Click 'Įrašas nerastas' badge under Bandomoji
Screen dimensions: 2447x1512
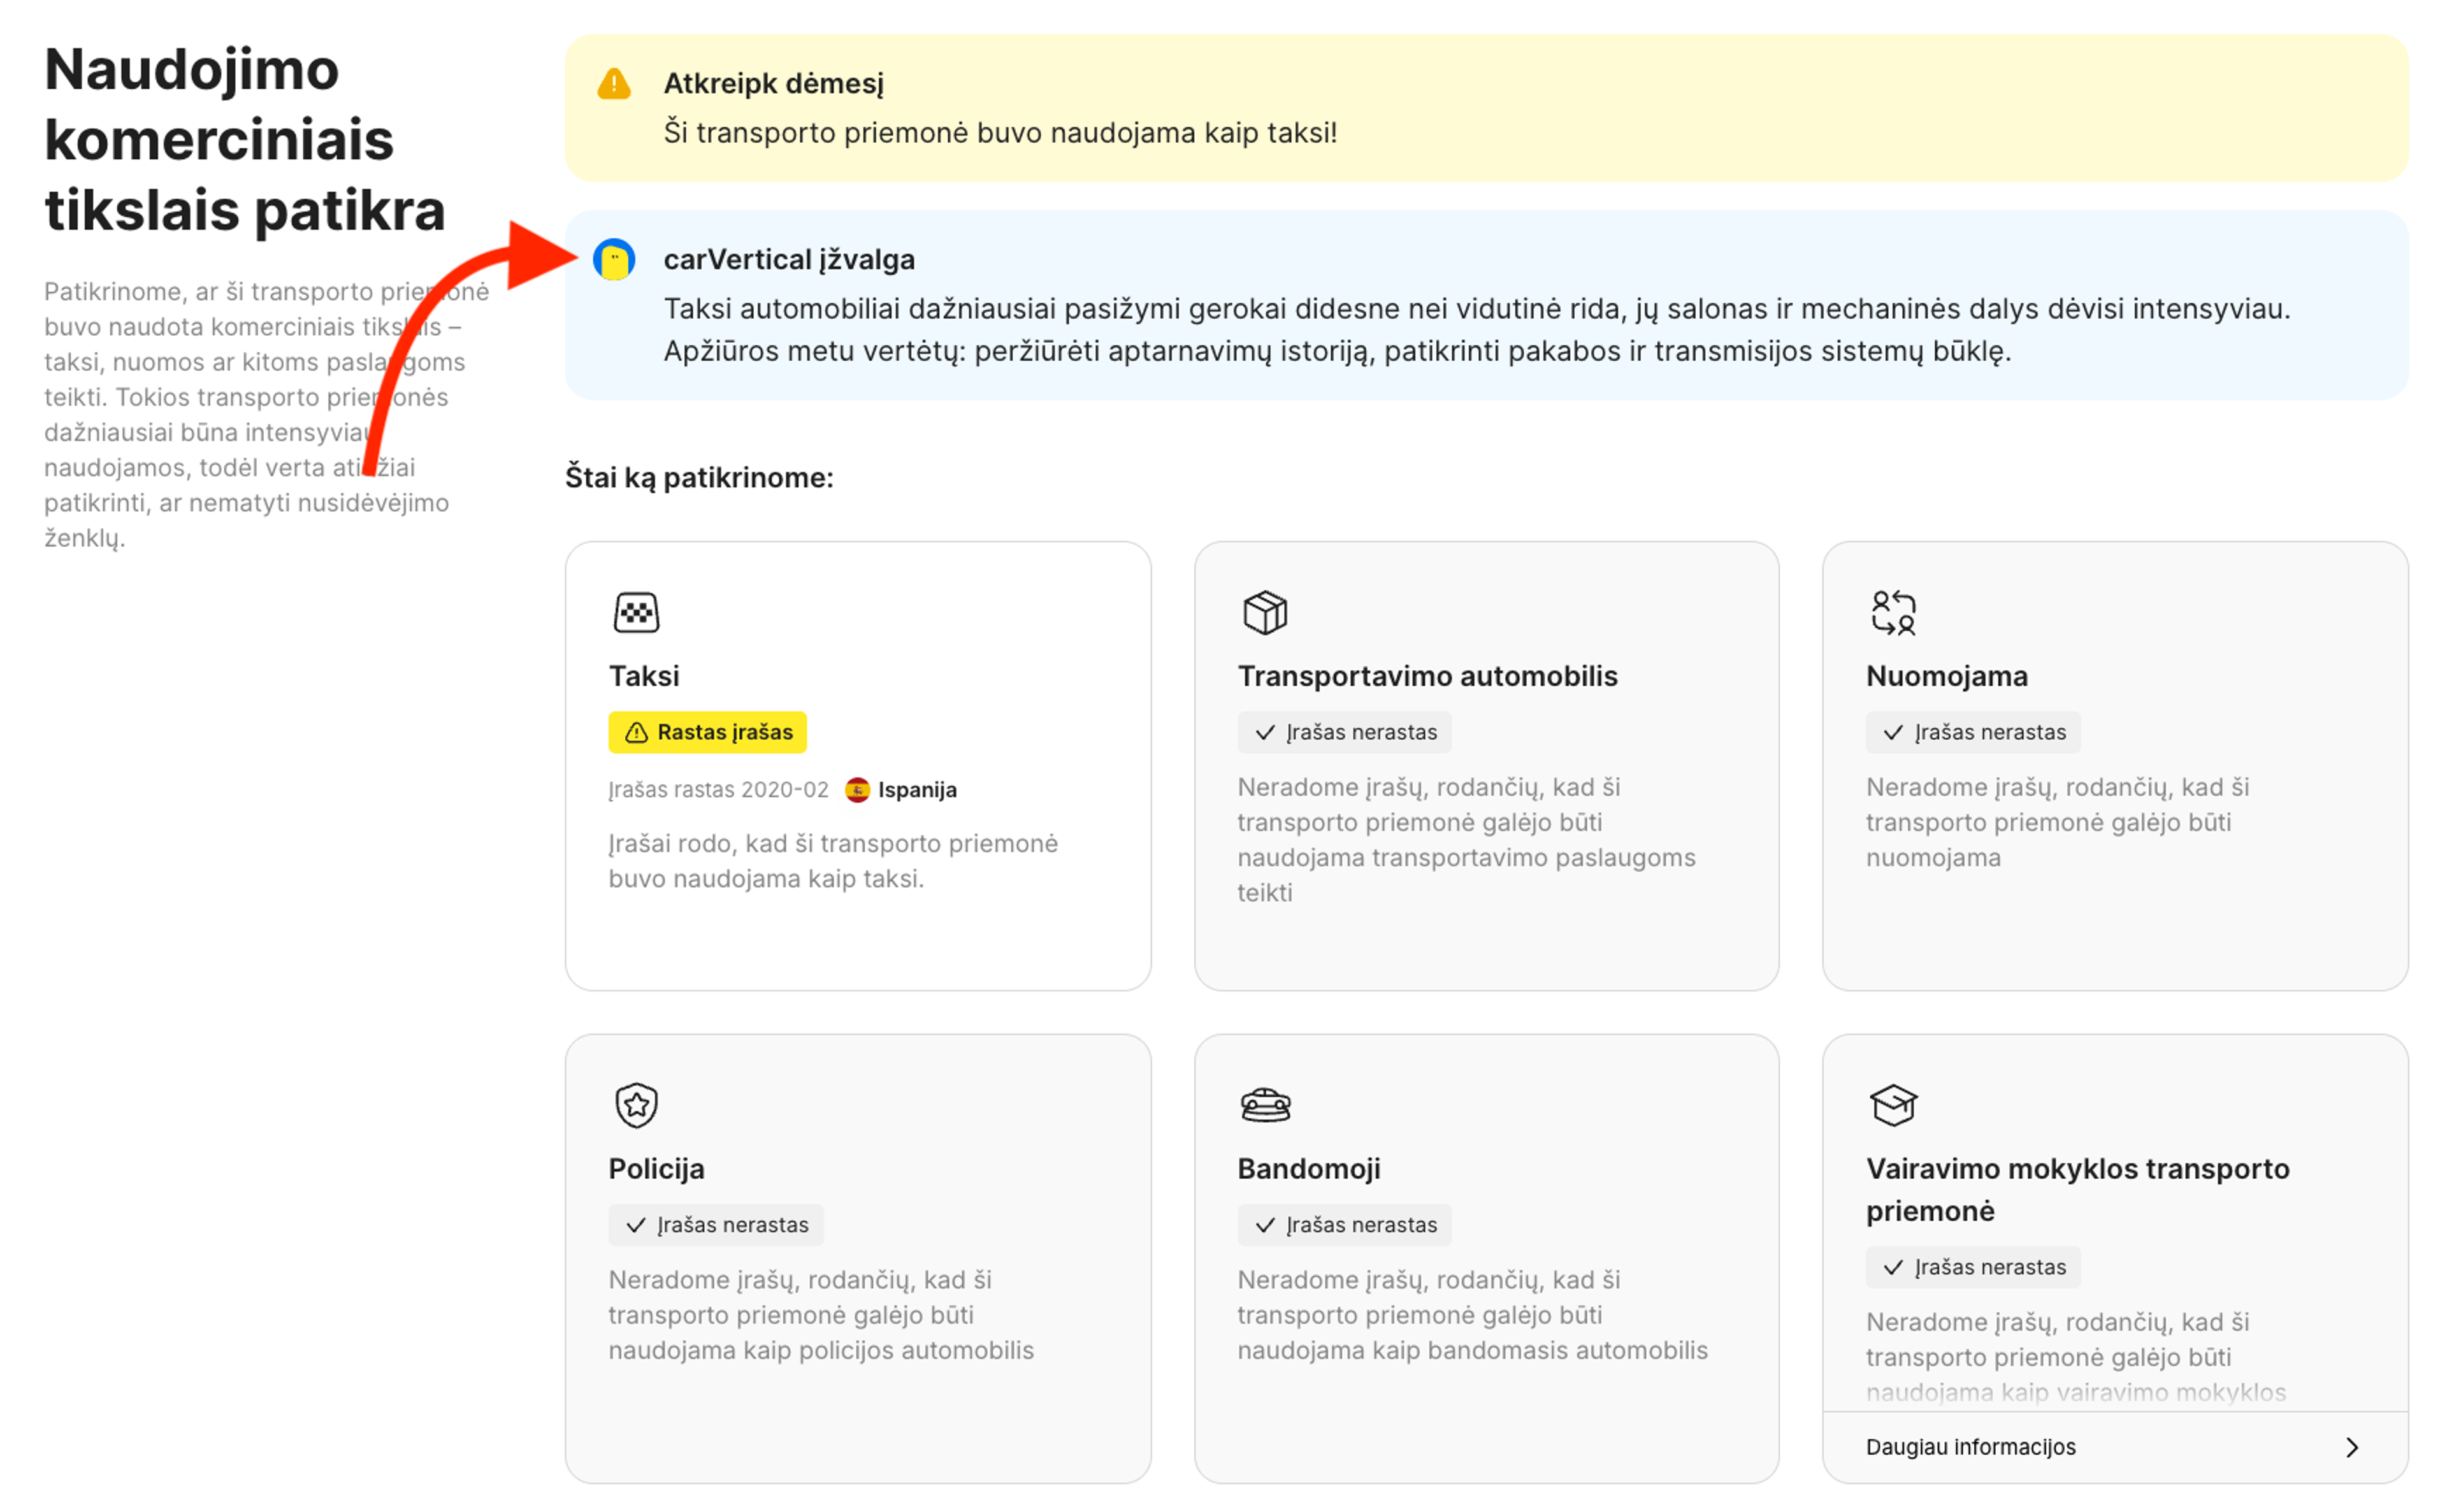pyautogui.click(x=1344, y=1225)
